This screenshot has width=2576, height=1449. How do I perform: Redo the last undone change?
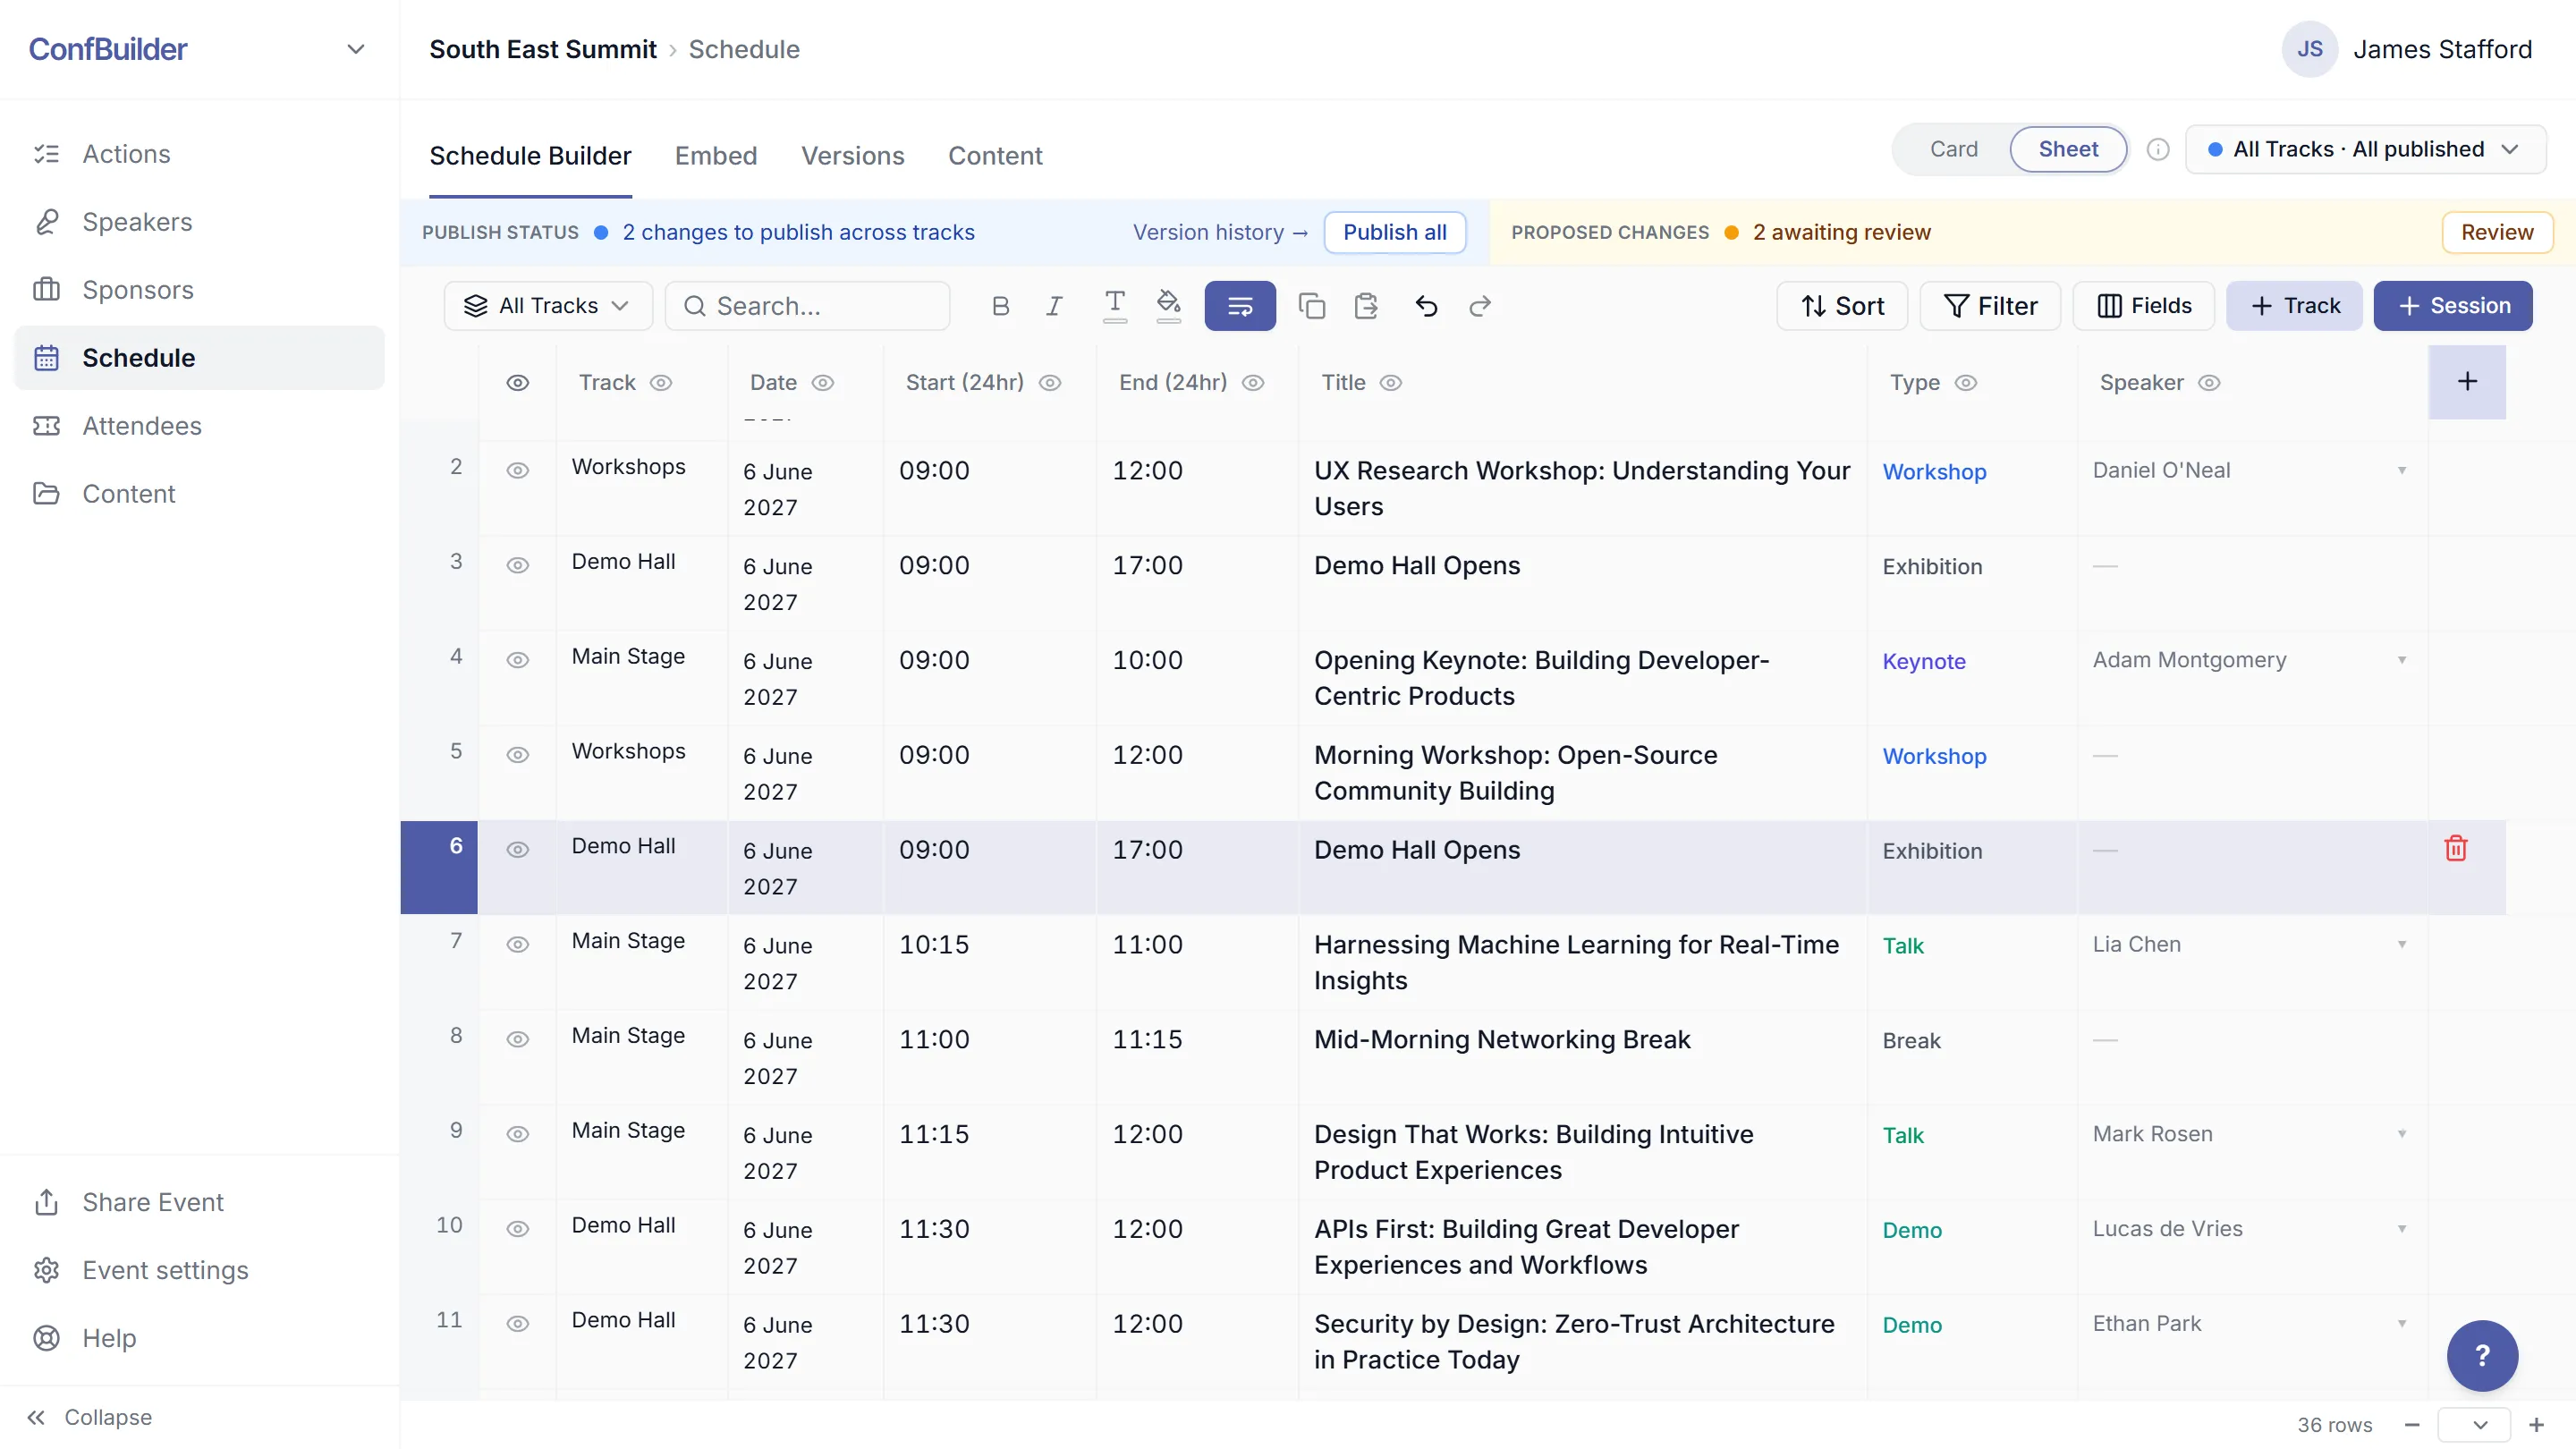click(x=1480, y=306)
